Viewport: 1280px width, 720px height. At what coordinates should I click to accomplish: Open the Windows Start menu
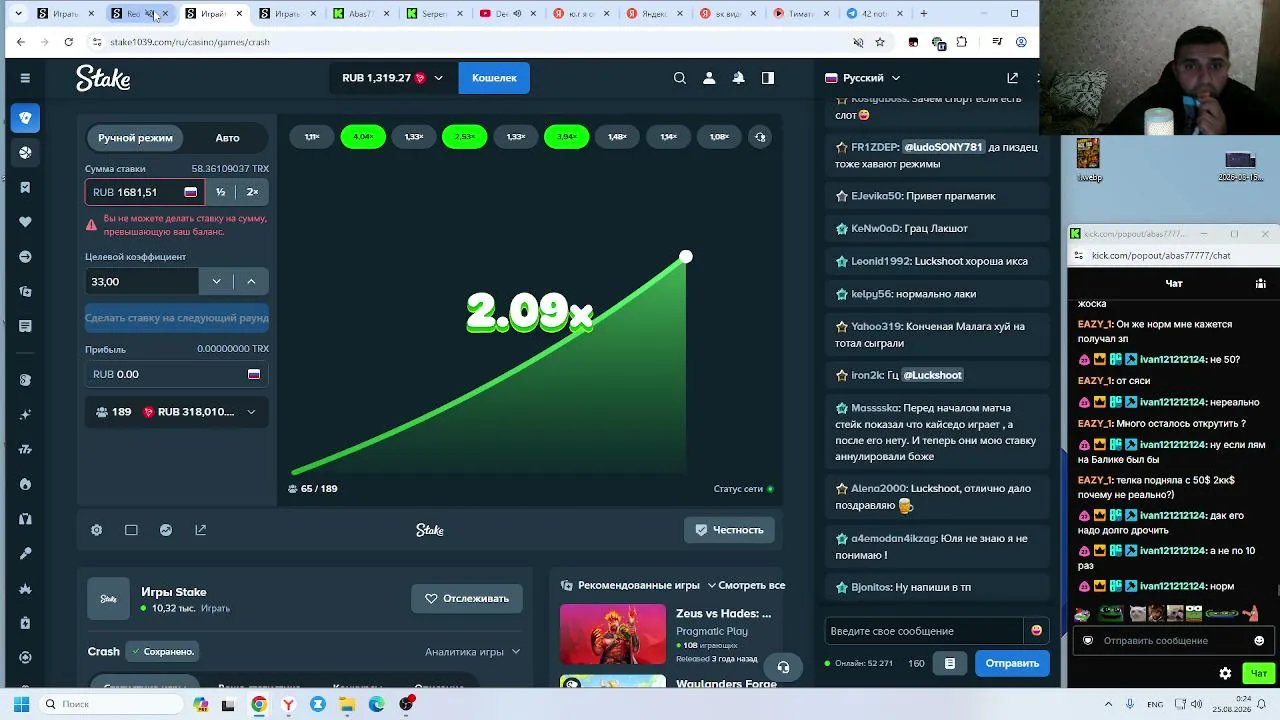[21, 704]
